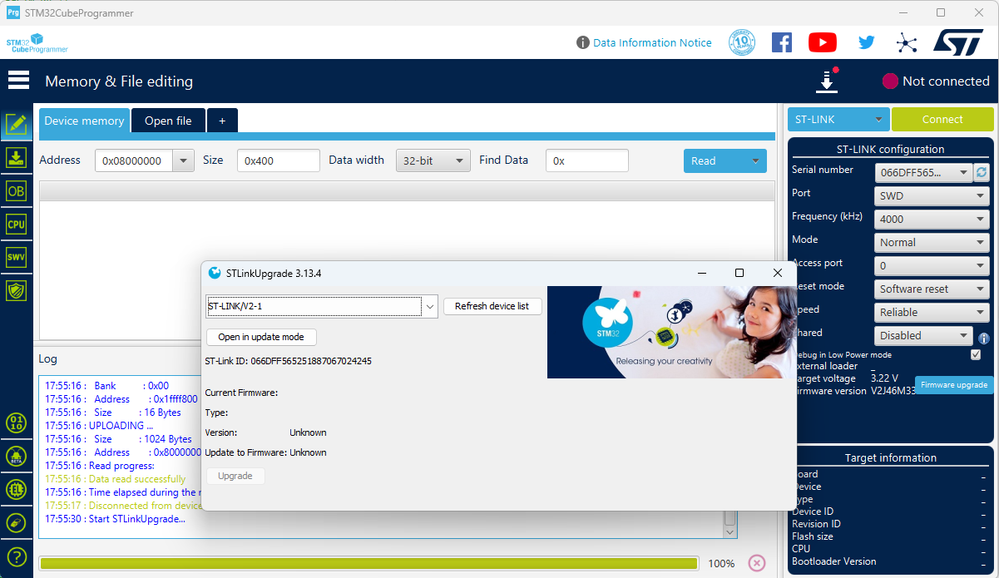Image resolution: width=999 pixels, height=578 pixels.
Task: Click the Upgrade button in STLinkUpgrade
Action: pos(235,475)
